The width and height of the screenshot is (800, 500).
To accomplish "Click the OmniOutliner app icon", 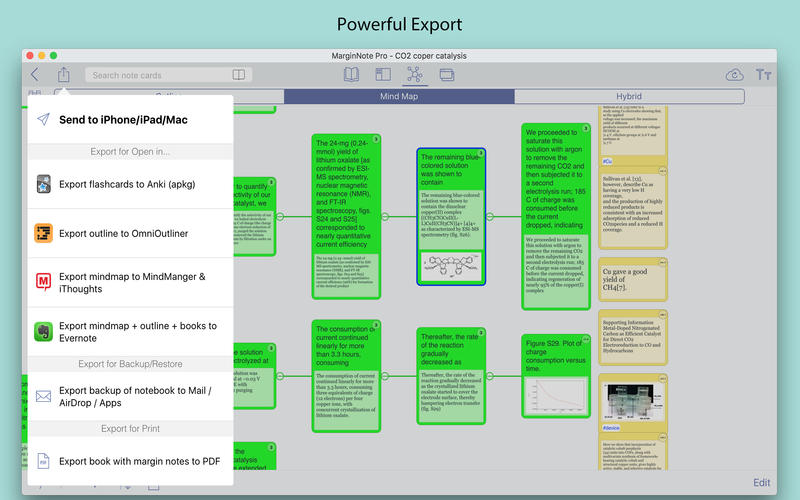I will pos(43,233).
